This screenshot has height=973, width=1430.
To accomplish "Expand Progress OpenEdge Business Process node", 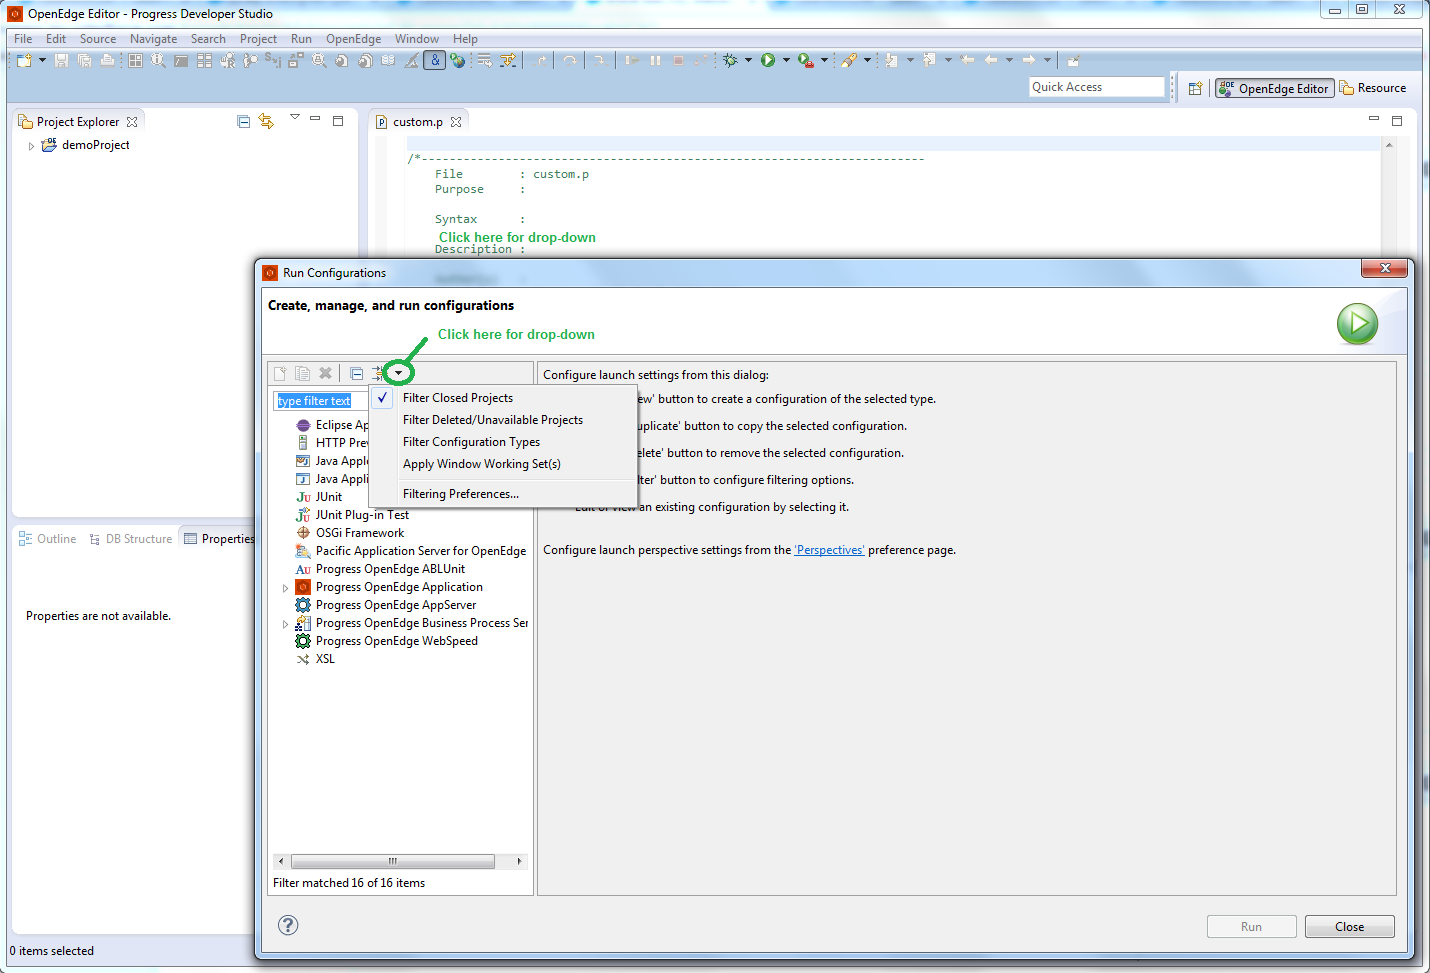I will 285,624.
